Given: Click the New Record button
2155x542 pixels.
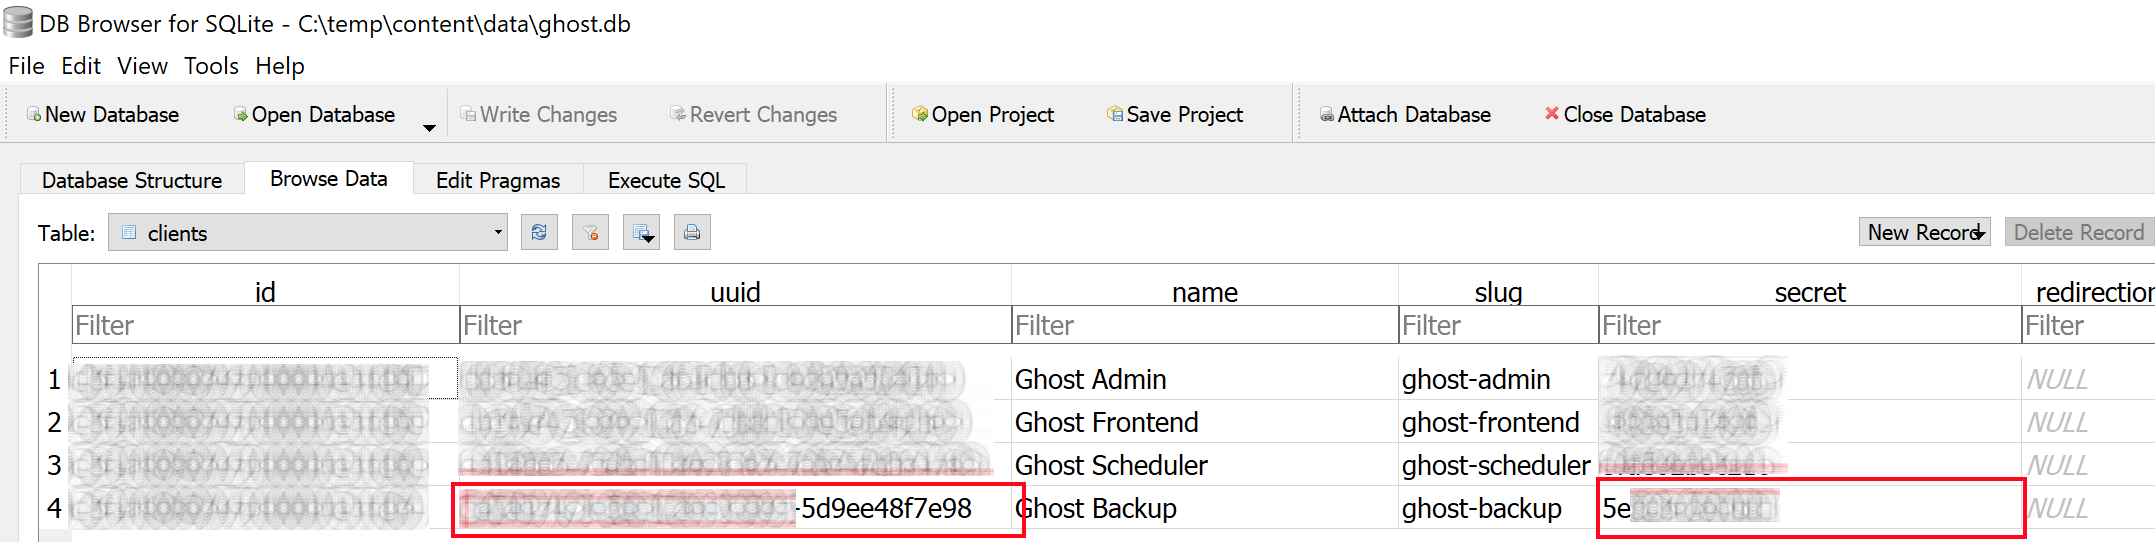Looking at the screenshot, I should point(1925,232).
